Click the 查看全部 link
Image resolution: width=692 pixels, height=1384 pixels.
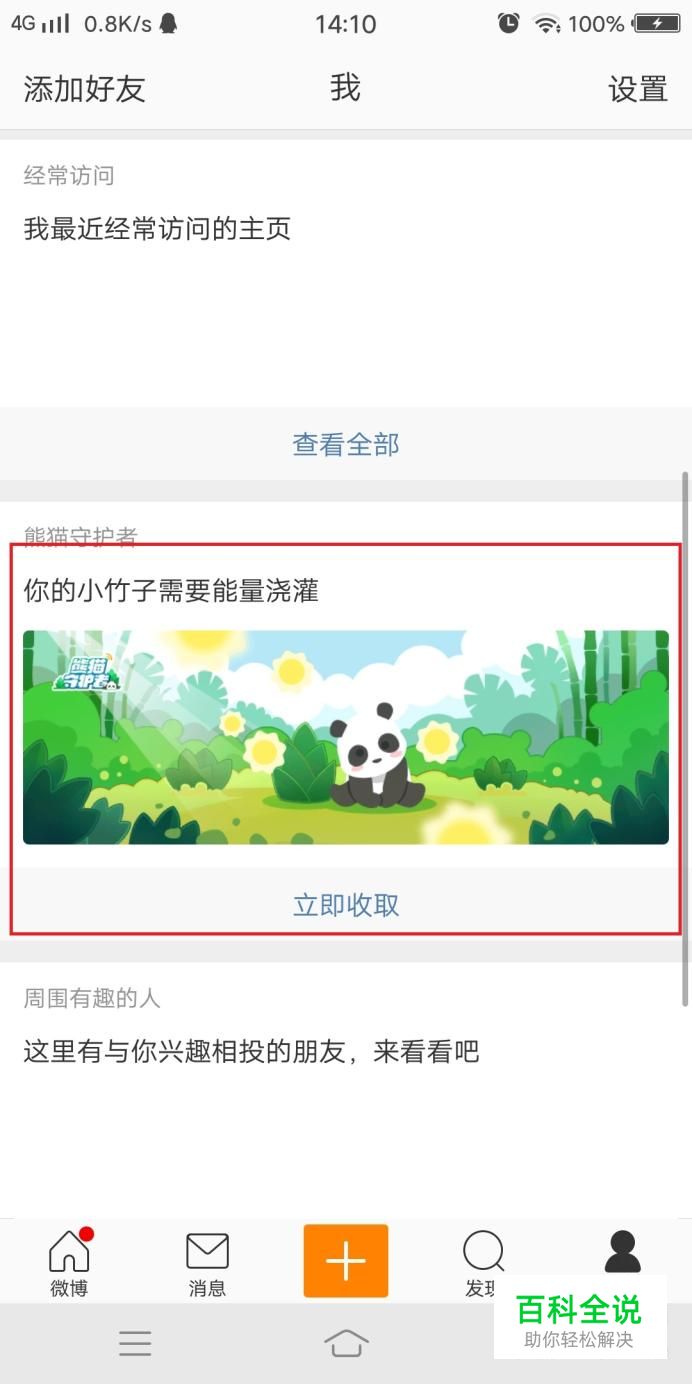click(x=346, y=444)
